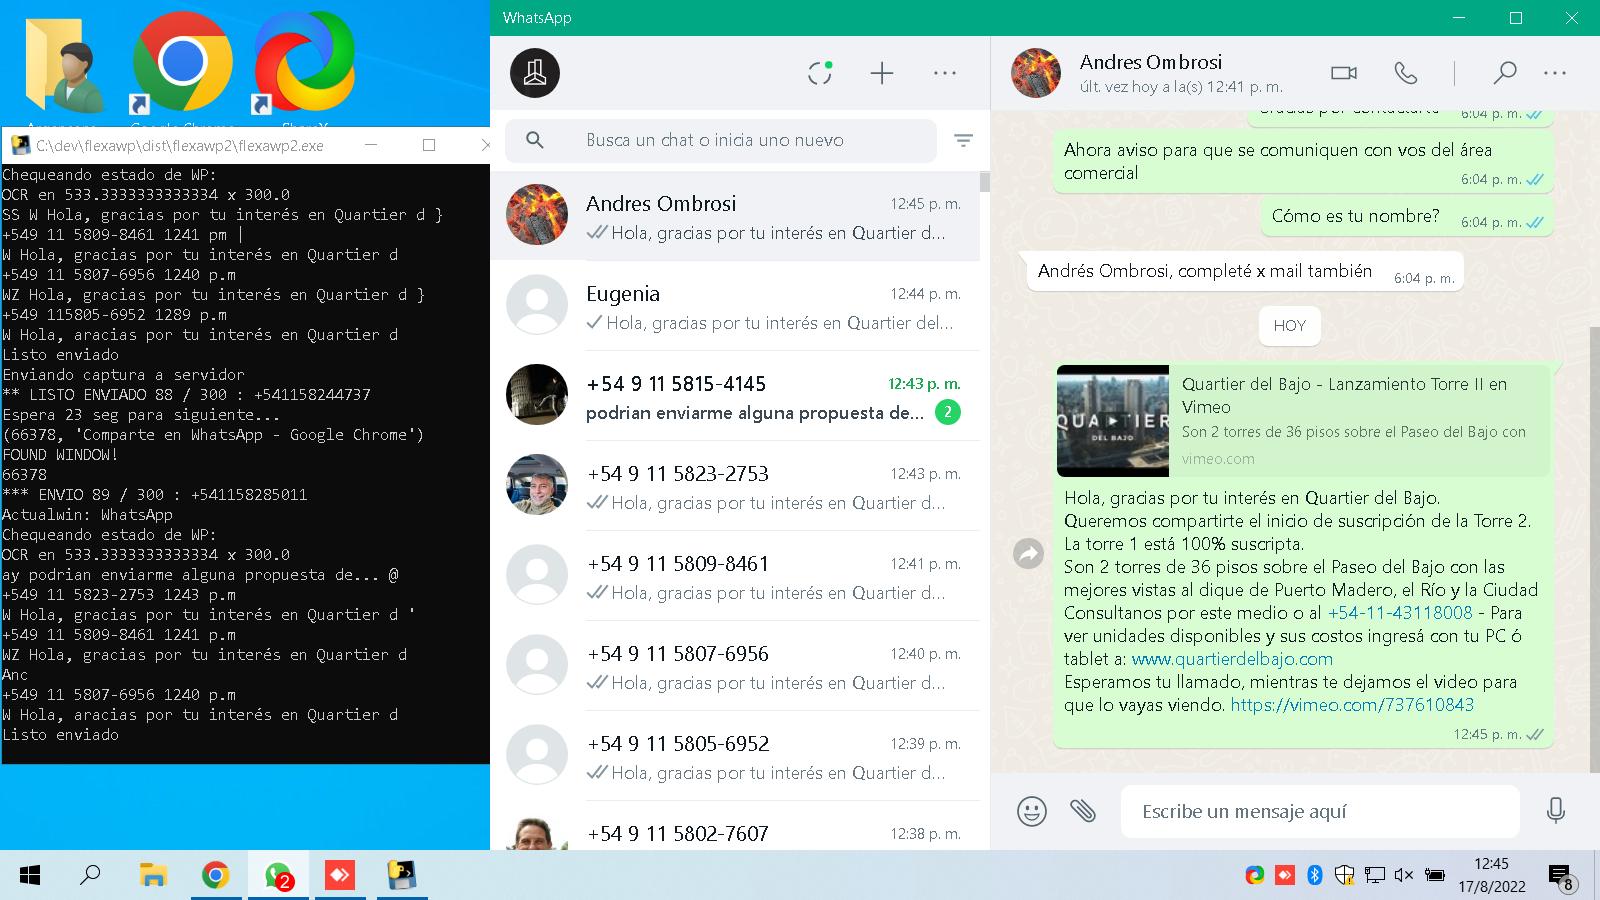Focus the 'Busca un chat o inicia uno nuevo' field
This screenshot has width=1600, height=900.
(720, 140)
